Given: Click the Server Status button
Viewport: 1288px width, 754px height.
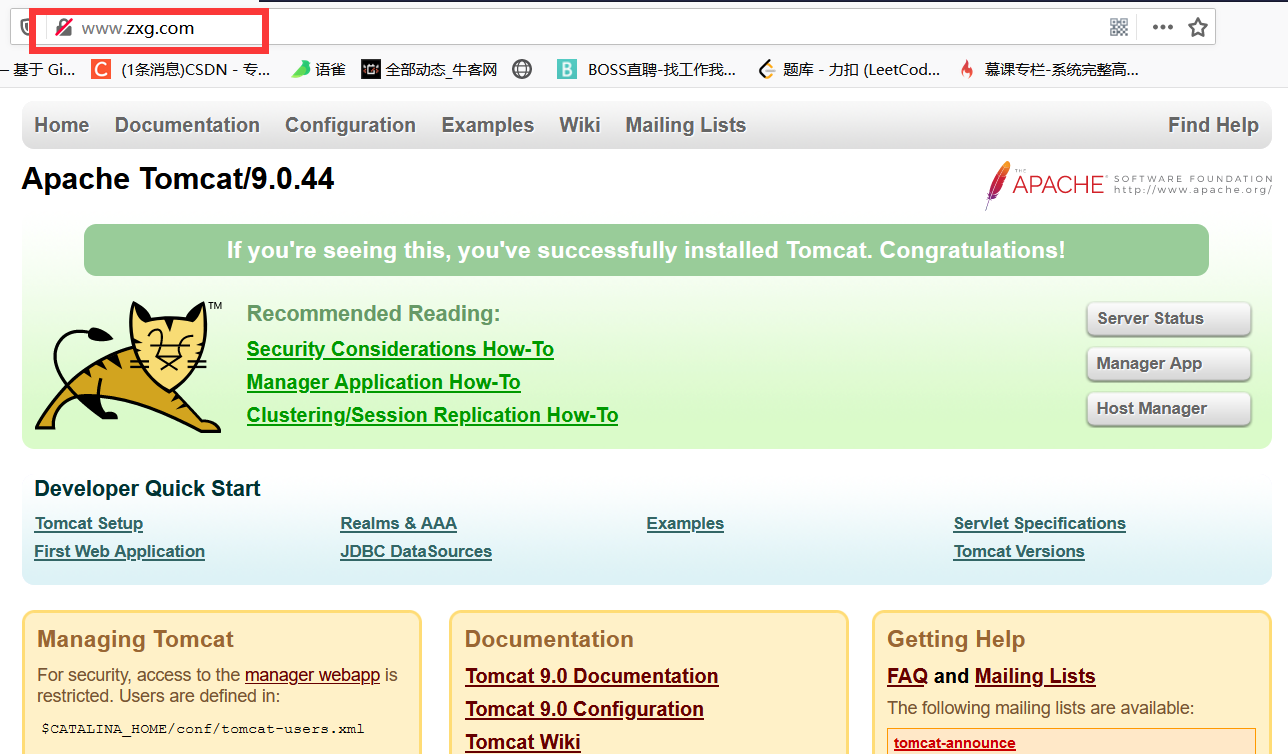Looking at the screenshot, I should pos(1168,319).
